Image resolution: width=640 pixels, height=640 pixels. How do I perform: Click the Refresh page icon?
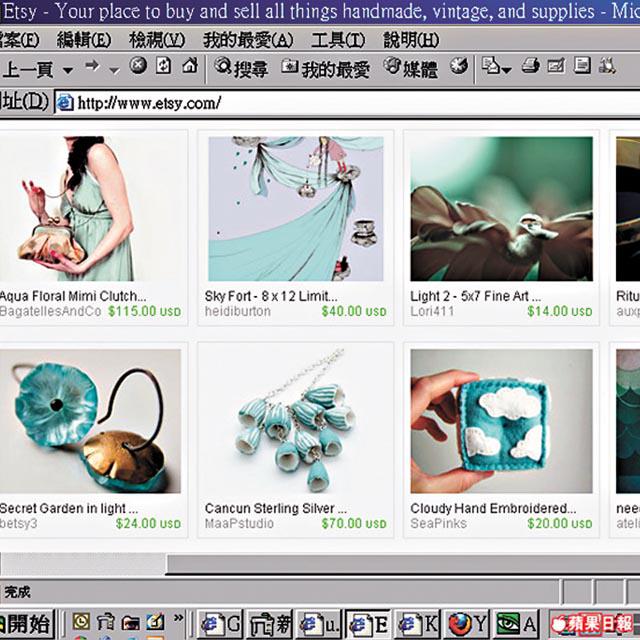164,65
